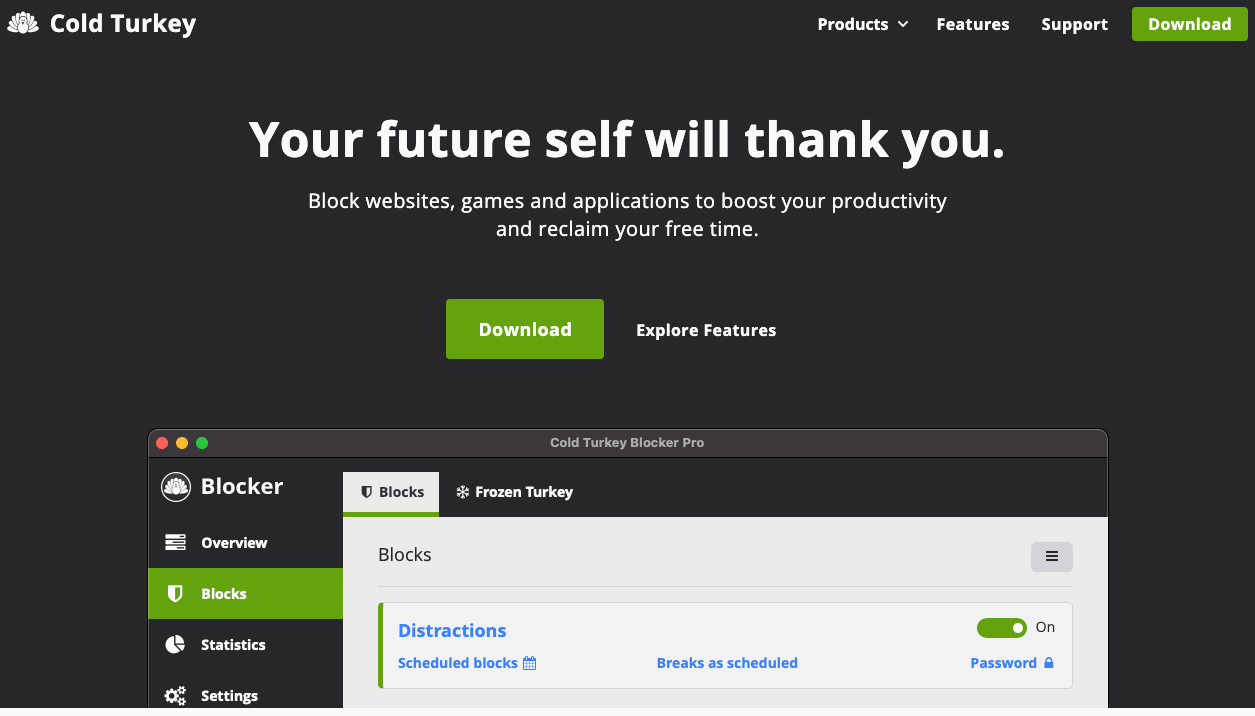Select the Blocks tab

(392, 492)
